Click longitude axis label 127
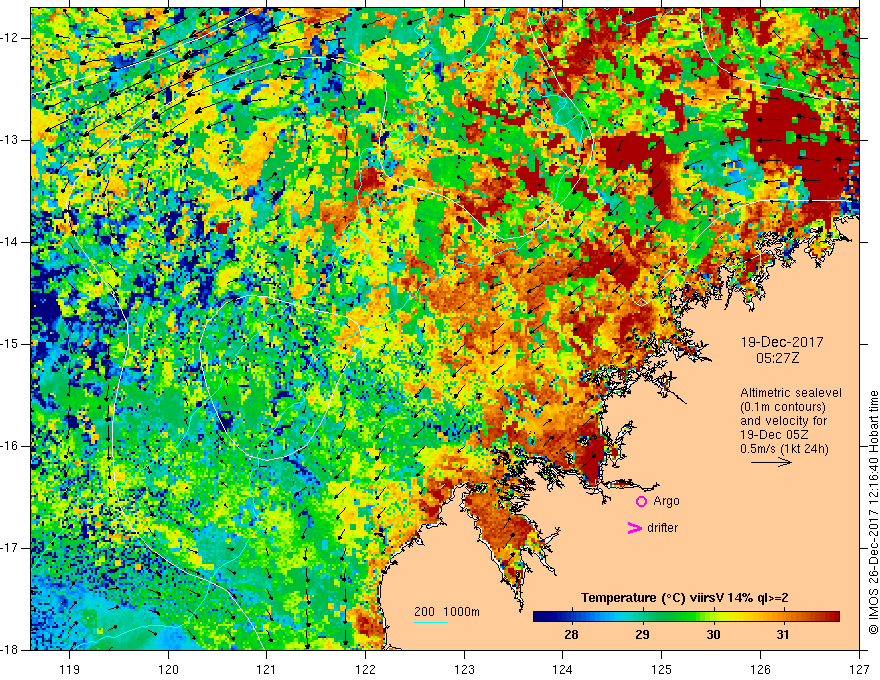Image resolution: width=880 pixels, height=680 pixels. (x=859, y=669)
